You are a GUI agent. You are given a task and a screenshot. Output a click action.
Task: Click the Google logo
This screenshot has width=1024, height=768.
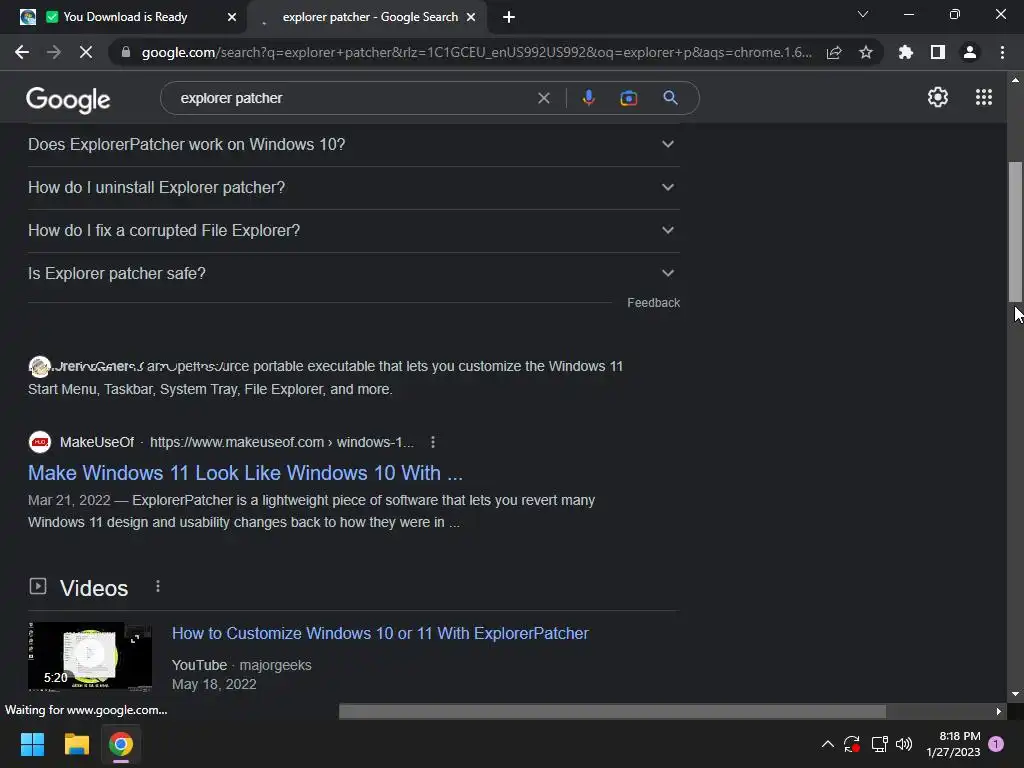pyautogui.click(x=68, y=99)
